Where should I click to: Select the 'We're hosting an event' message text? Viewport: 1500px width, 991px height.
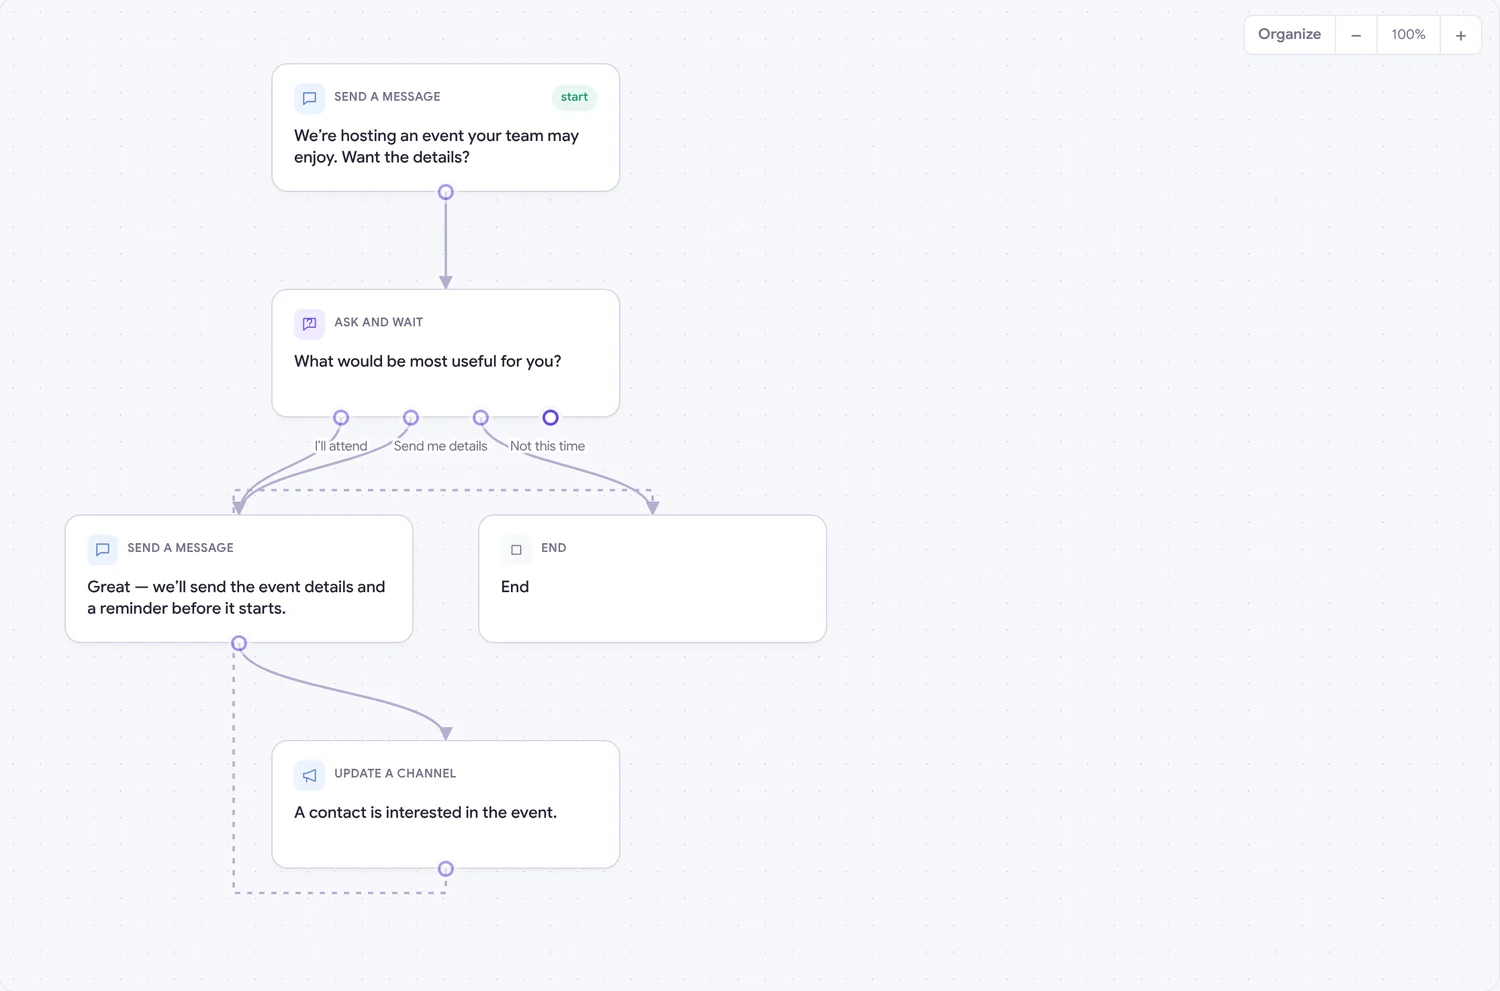[436, 146]
